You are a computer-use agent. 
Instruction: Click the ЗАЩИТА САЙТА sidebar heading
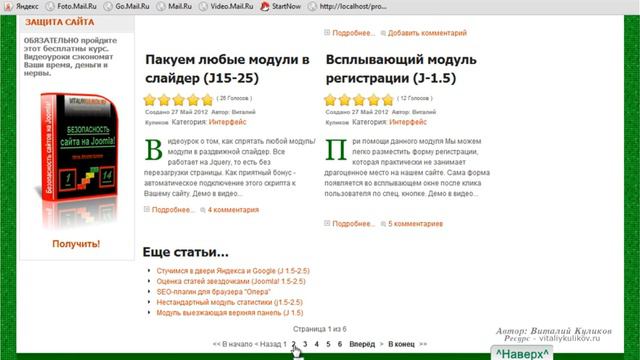tap(60, 22)
